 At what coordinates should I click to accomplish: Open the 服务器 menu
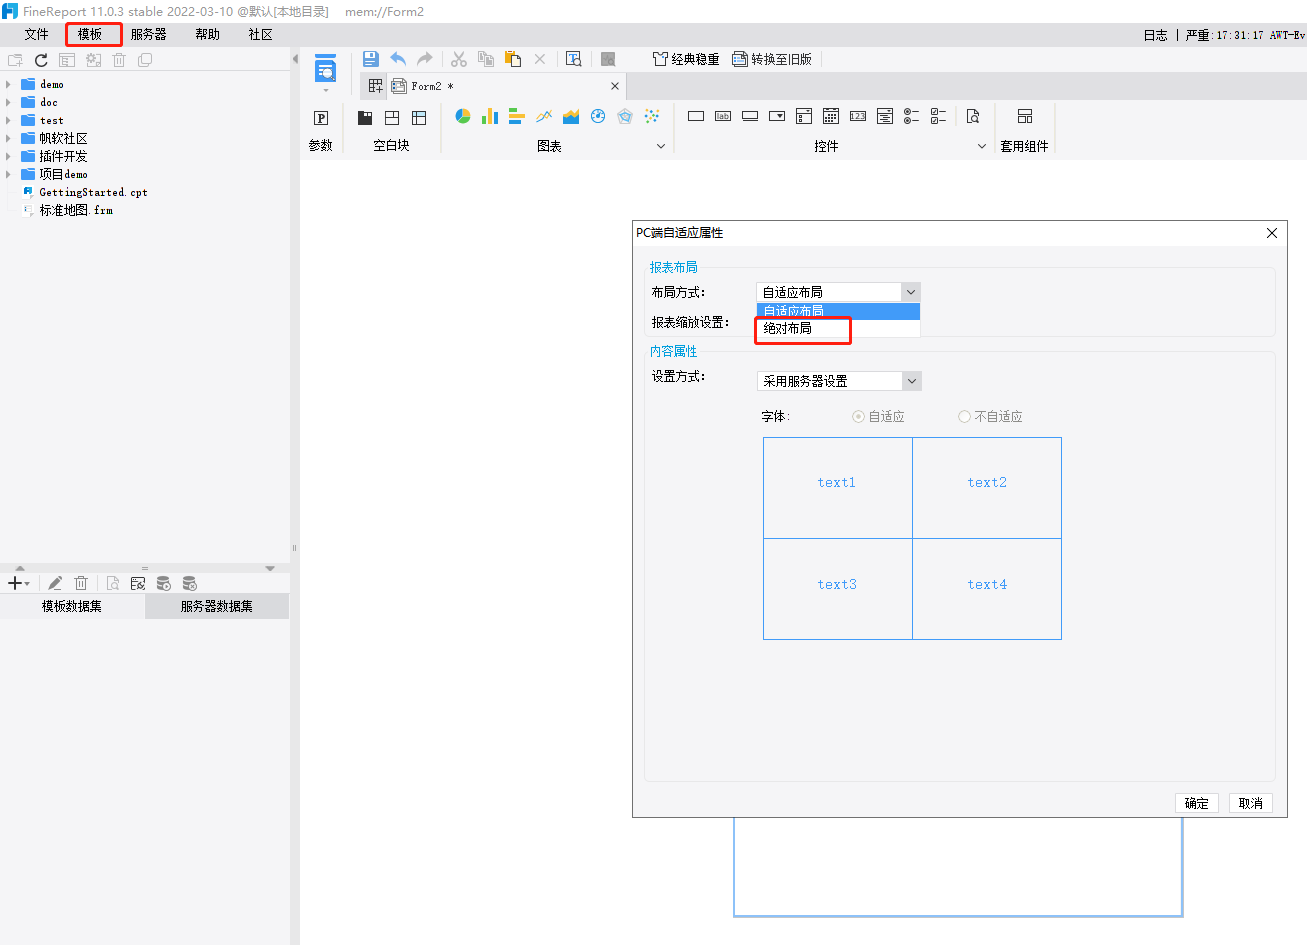pyautogui.click(x=148, y=34)
